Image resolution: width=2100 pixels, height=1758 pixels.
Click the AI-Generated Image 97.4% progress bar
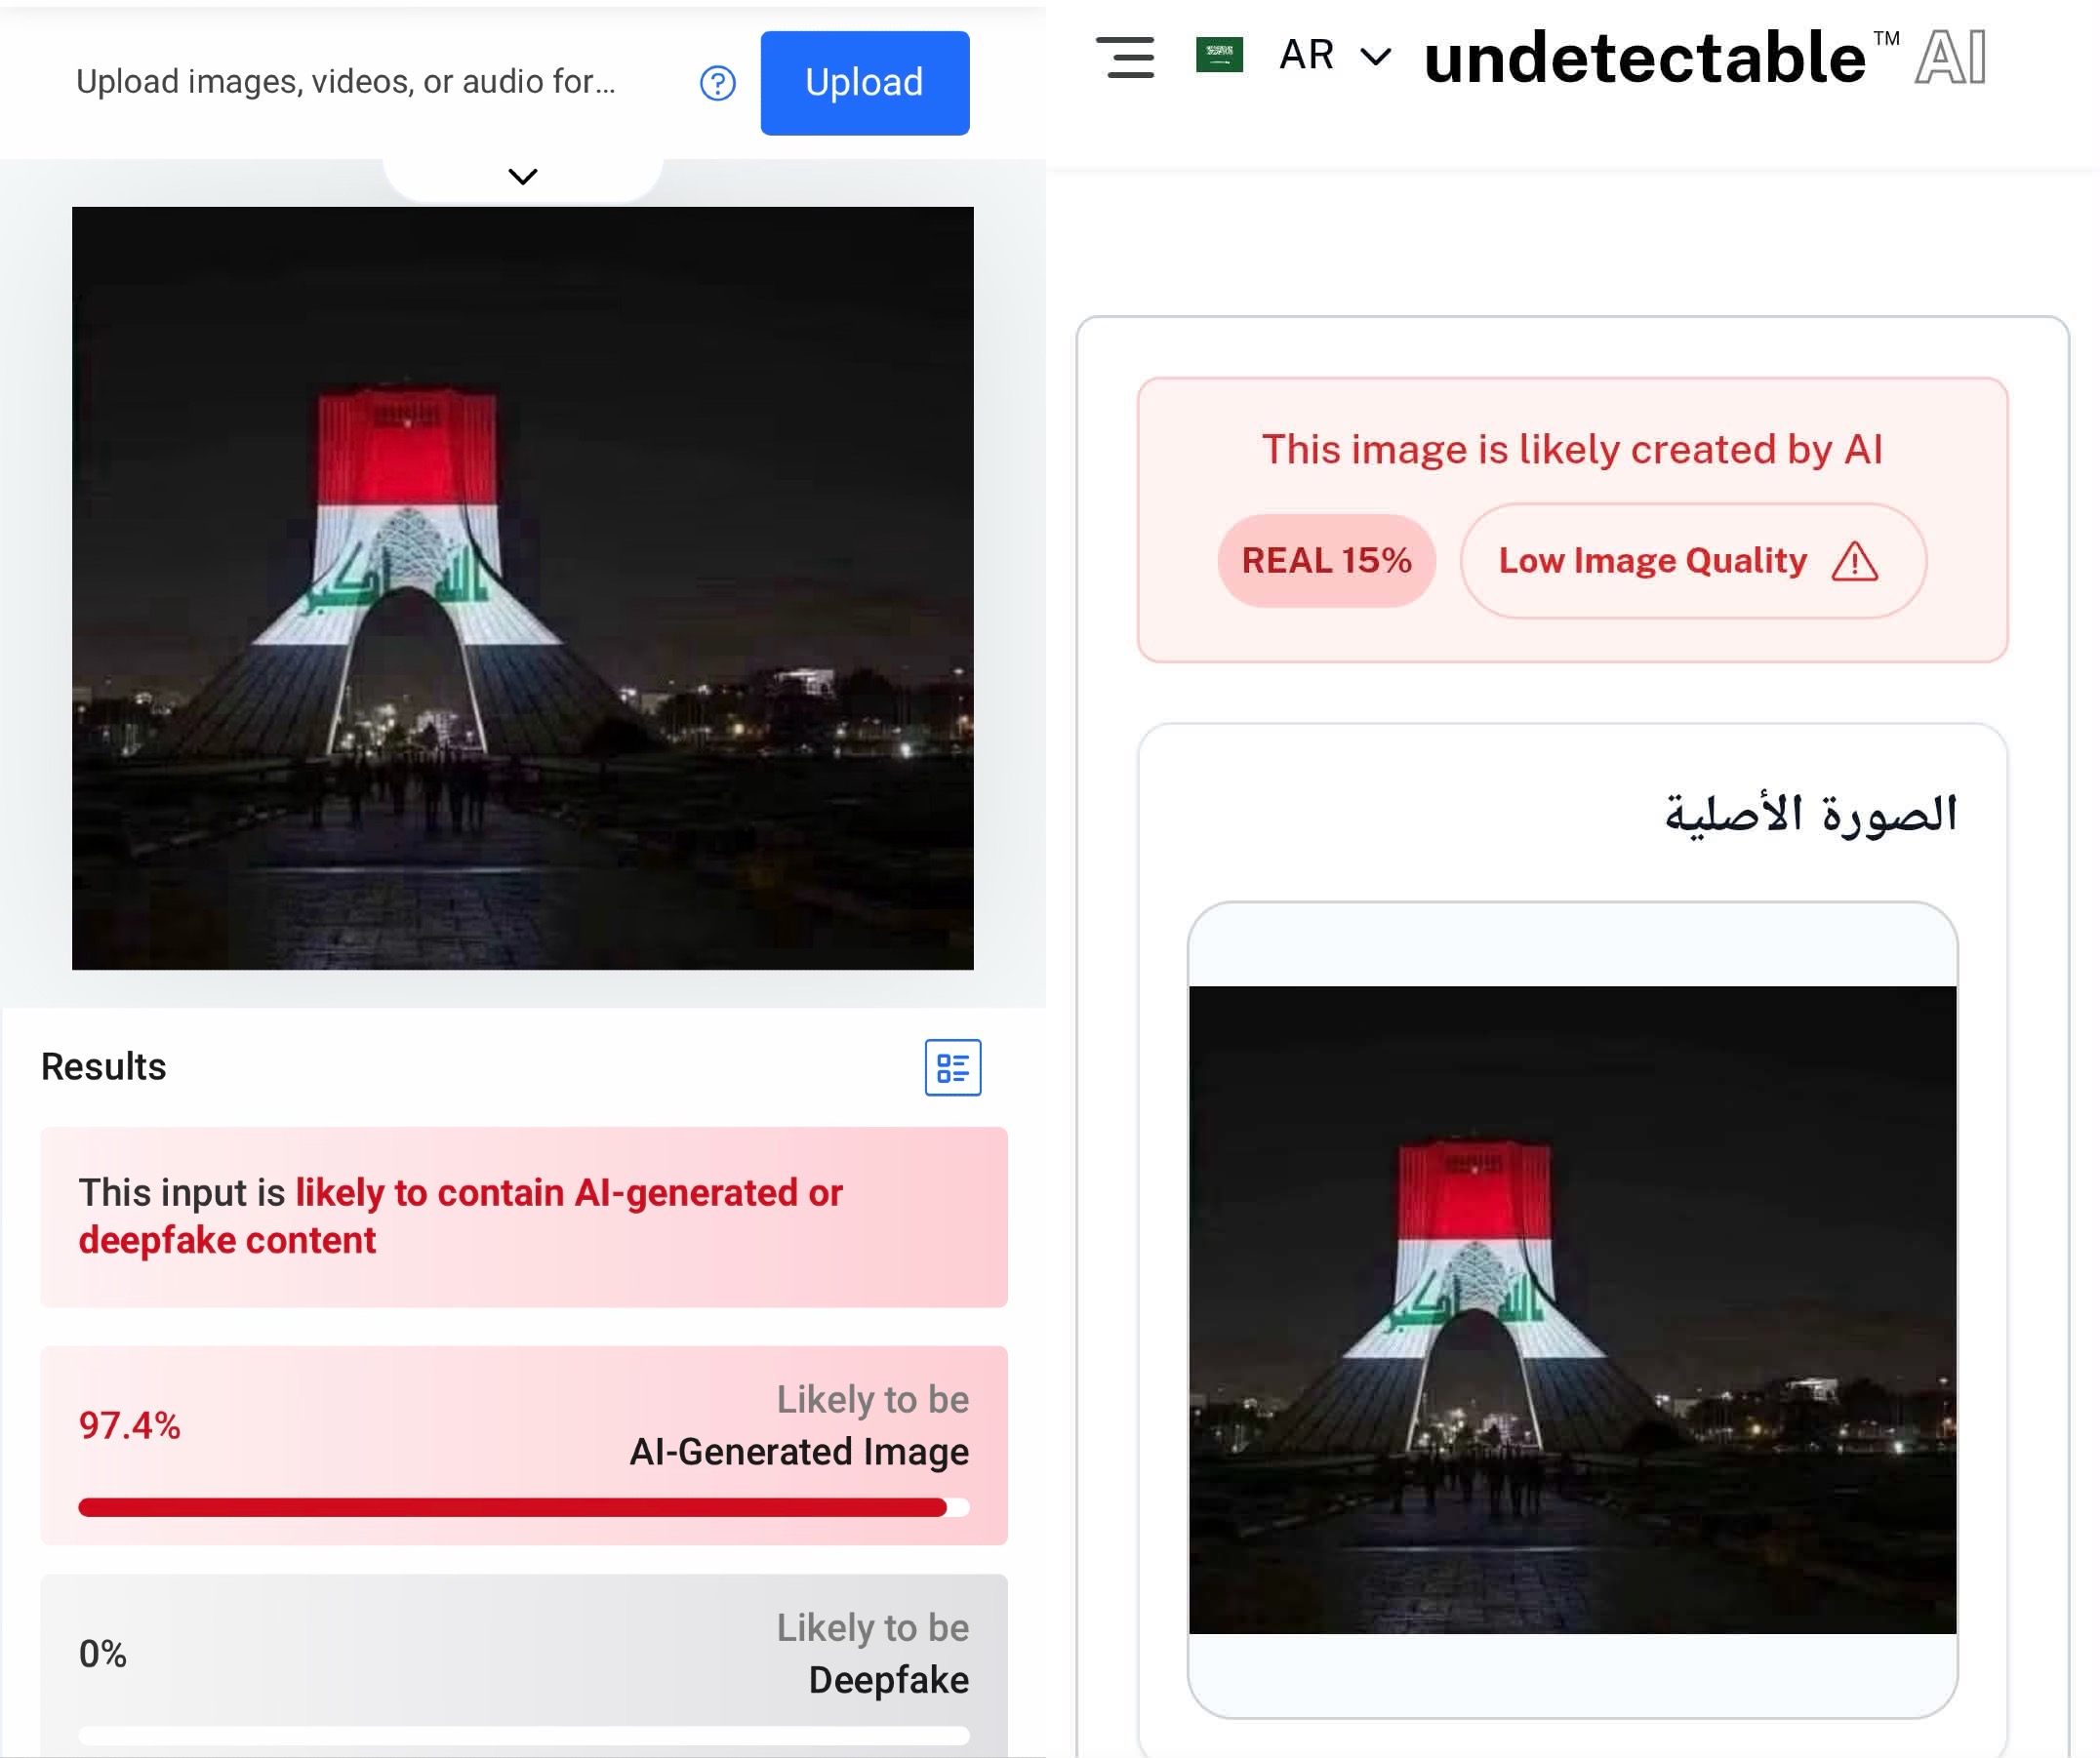point(524,1508)
